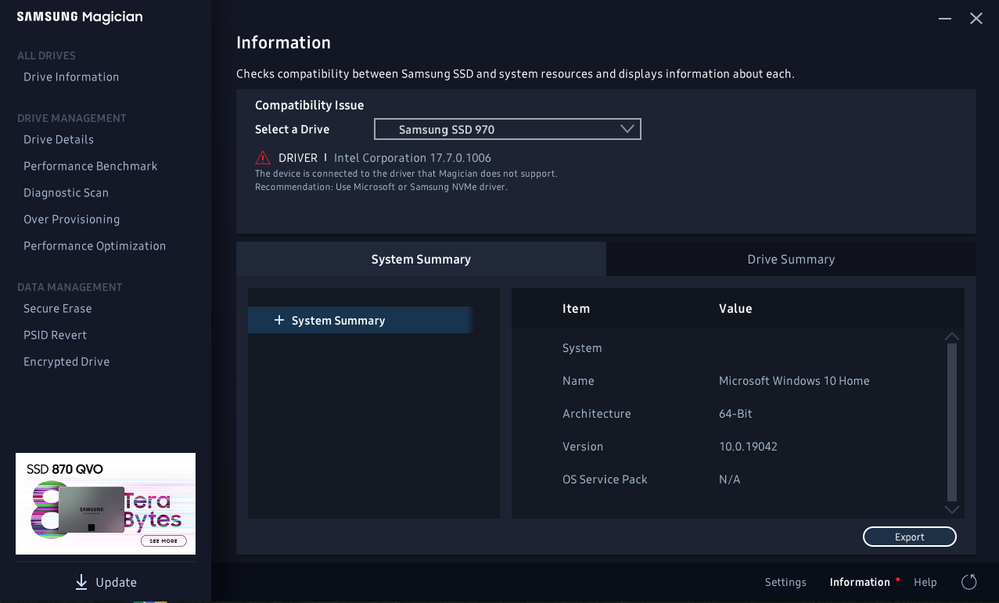
Task: Switch to the Drive Summary tab
Action: (x=791, y=259)
